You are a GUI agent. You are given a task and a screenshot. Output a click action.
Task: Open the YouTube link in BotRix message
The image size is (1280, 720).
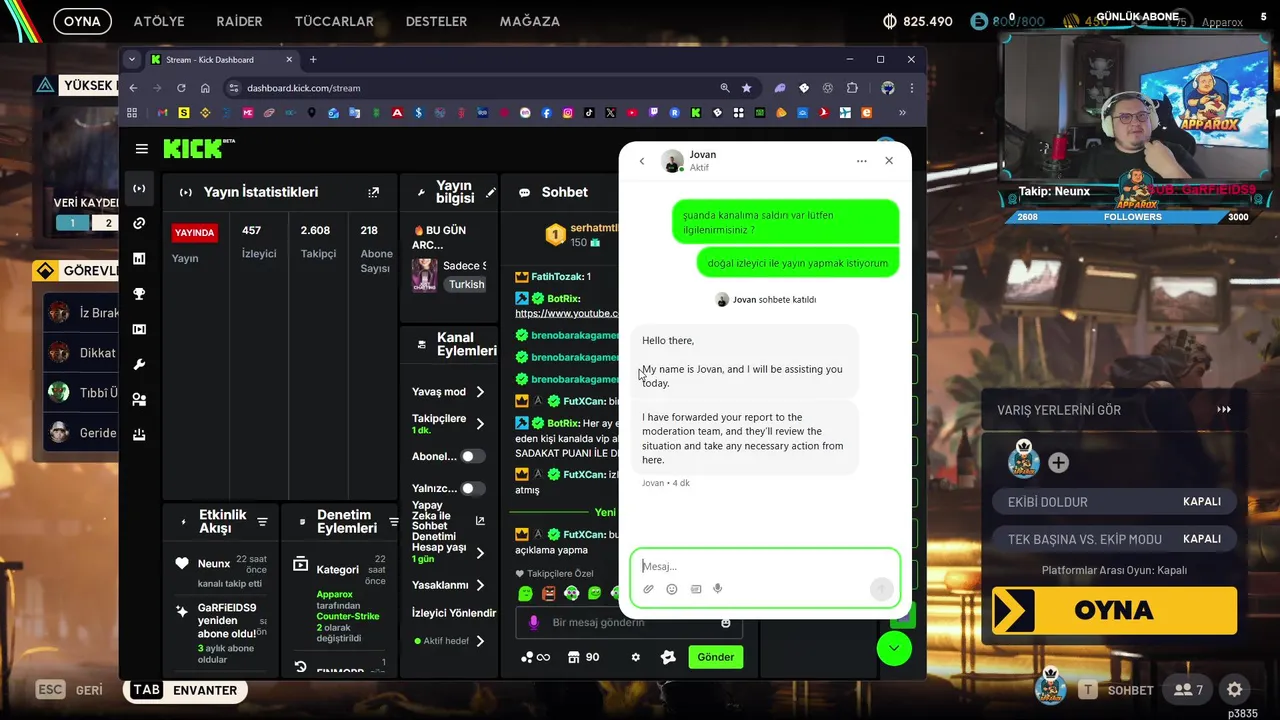[x=567, y=313]
